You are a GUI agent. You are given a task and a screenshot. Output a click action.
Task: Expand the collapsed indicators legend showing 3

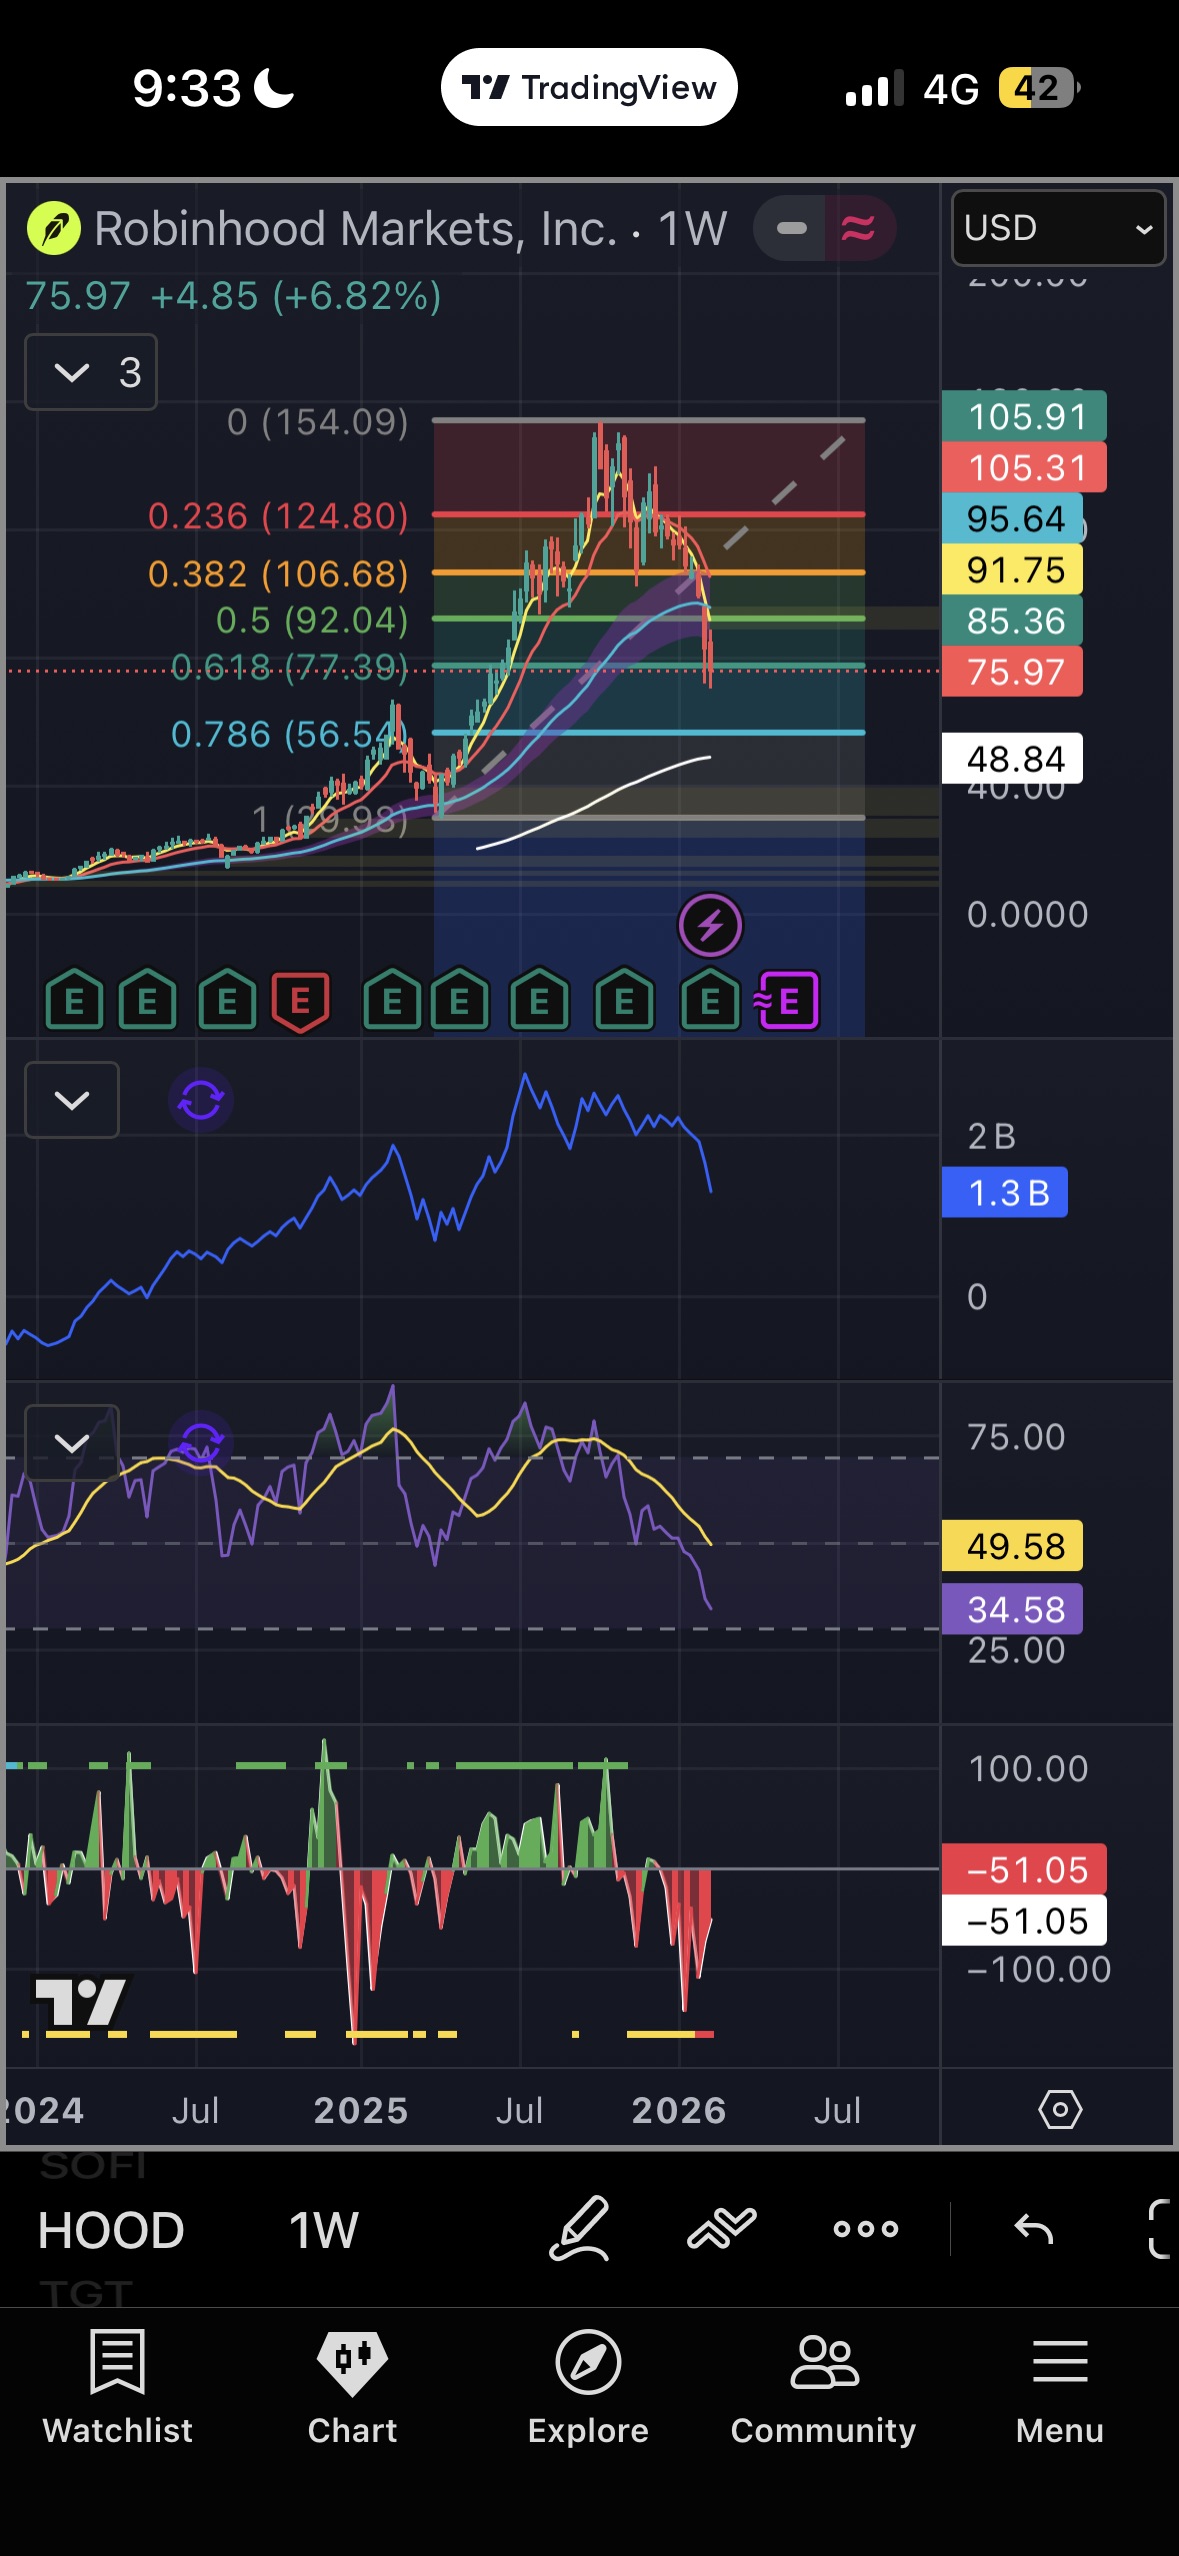pos(91,372)
